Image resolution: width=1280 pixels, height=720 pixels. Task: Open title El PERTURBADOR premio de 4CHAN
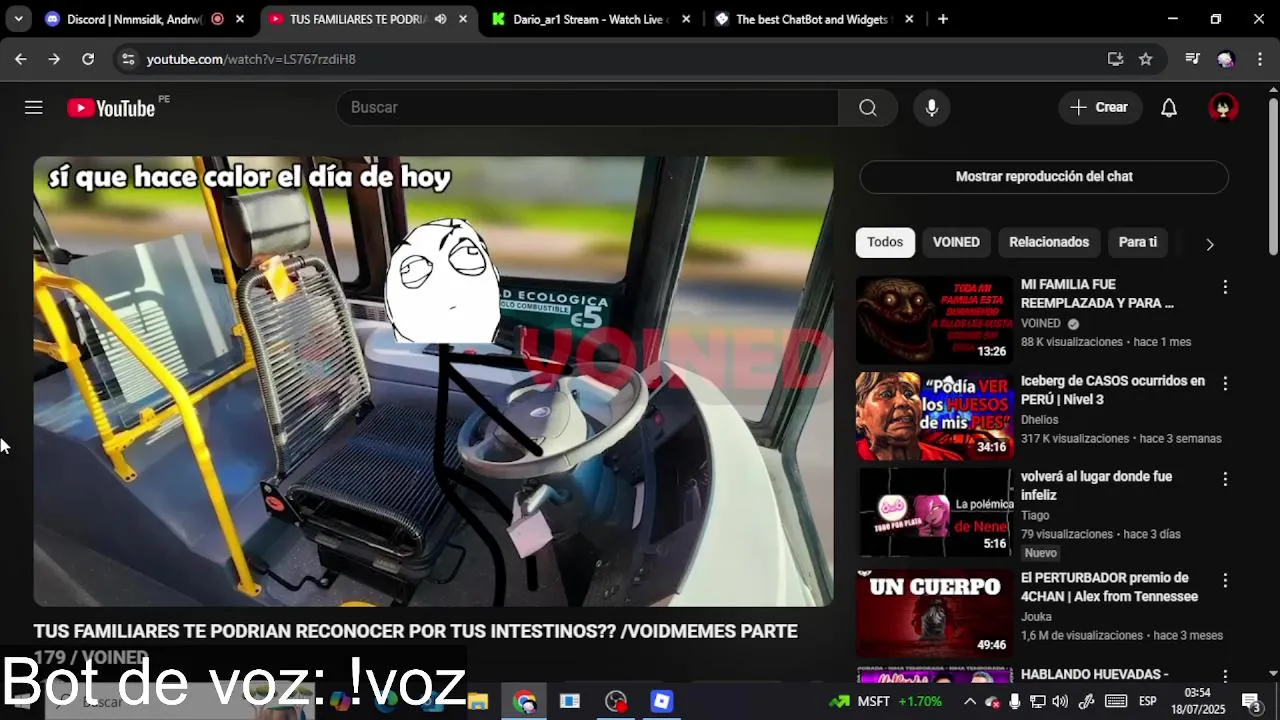point(1109,587)
